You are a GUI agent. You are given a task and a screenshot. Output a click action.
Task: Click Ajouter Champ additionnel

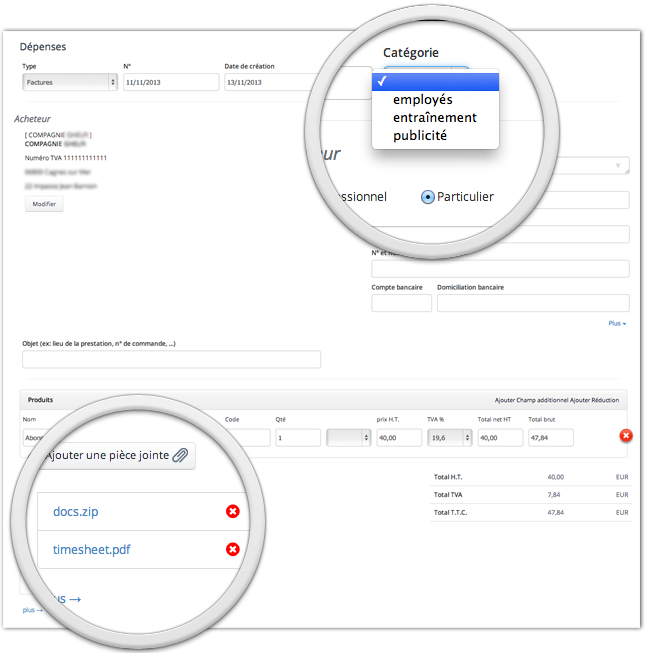click(x=531, y=400)
